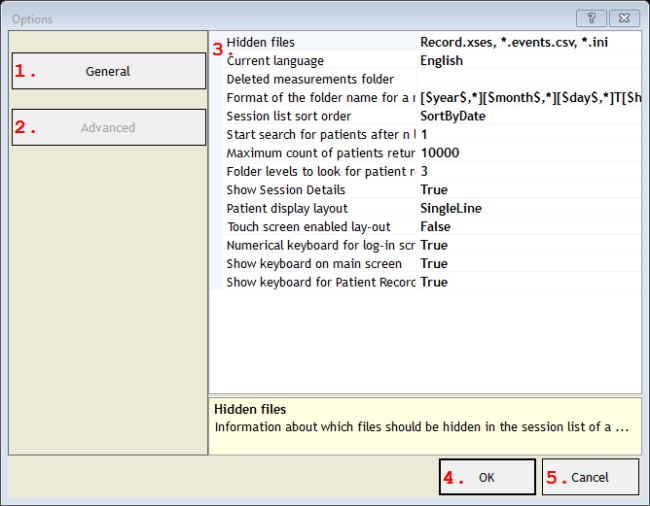
Task: Click Start search for patients value field
Action: (x=528, y=134)
